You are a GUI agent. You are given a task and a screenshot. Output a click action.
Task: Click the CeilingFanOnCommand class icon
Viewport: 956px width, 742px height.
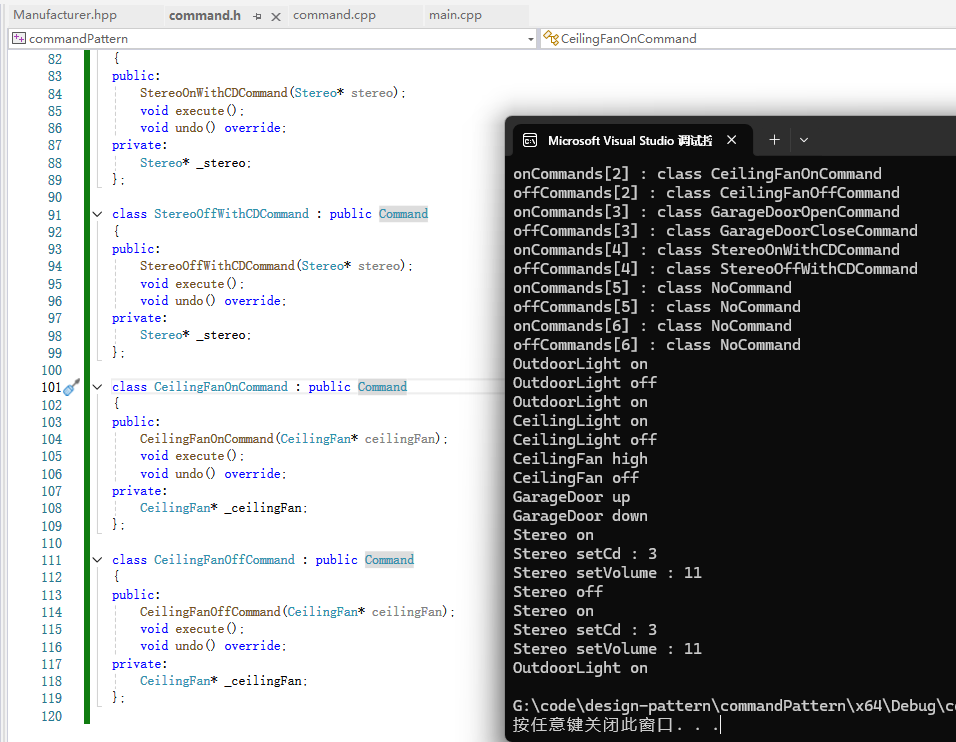pyautogui.click(x=551, y=38)
